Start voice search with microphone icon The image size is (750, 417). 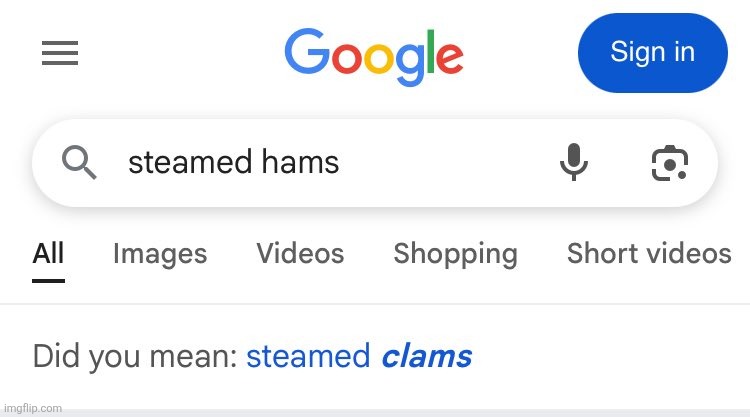click(574, 162)
